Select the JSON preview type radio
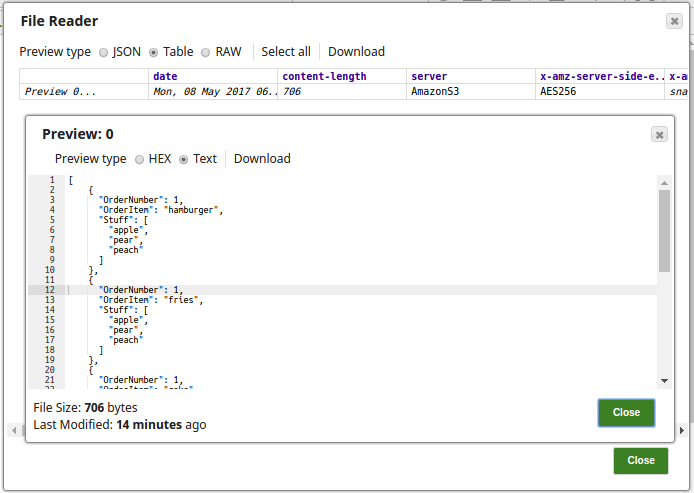The width and height of the screenshot is (694, 493). pos(104,52)
